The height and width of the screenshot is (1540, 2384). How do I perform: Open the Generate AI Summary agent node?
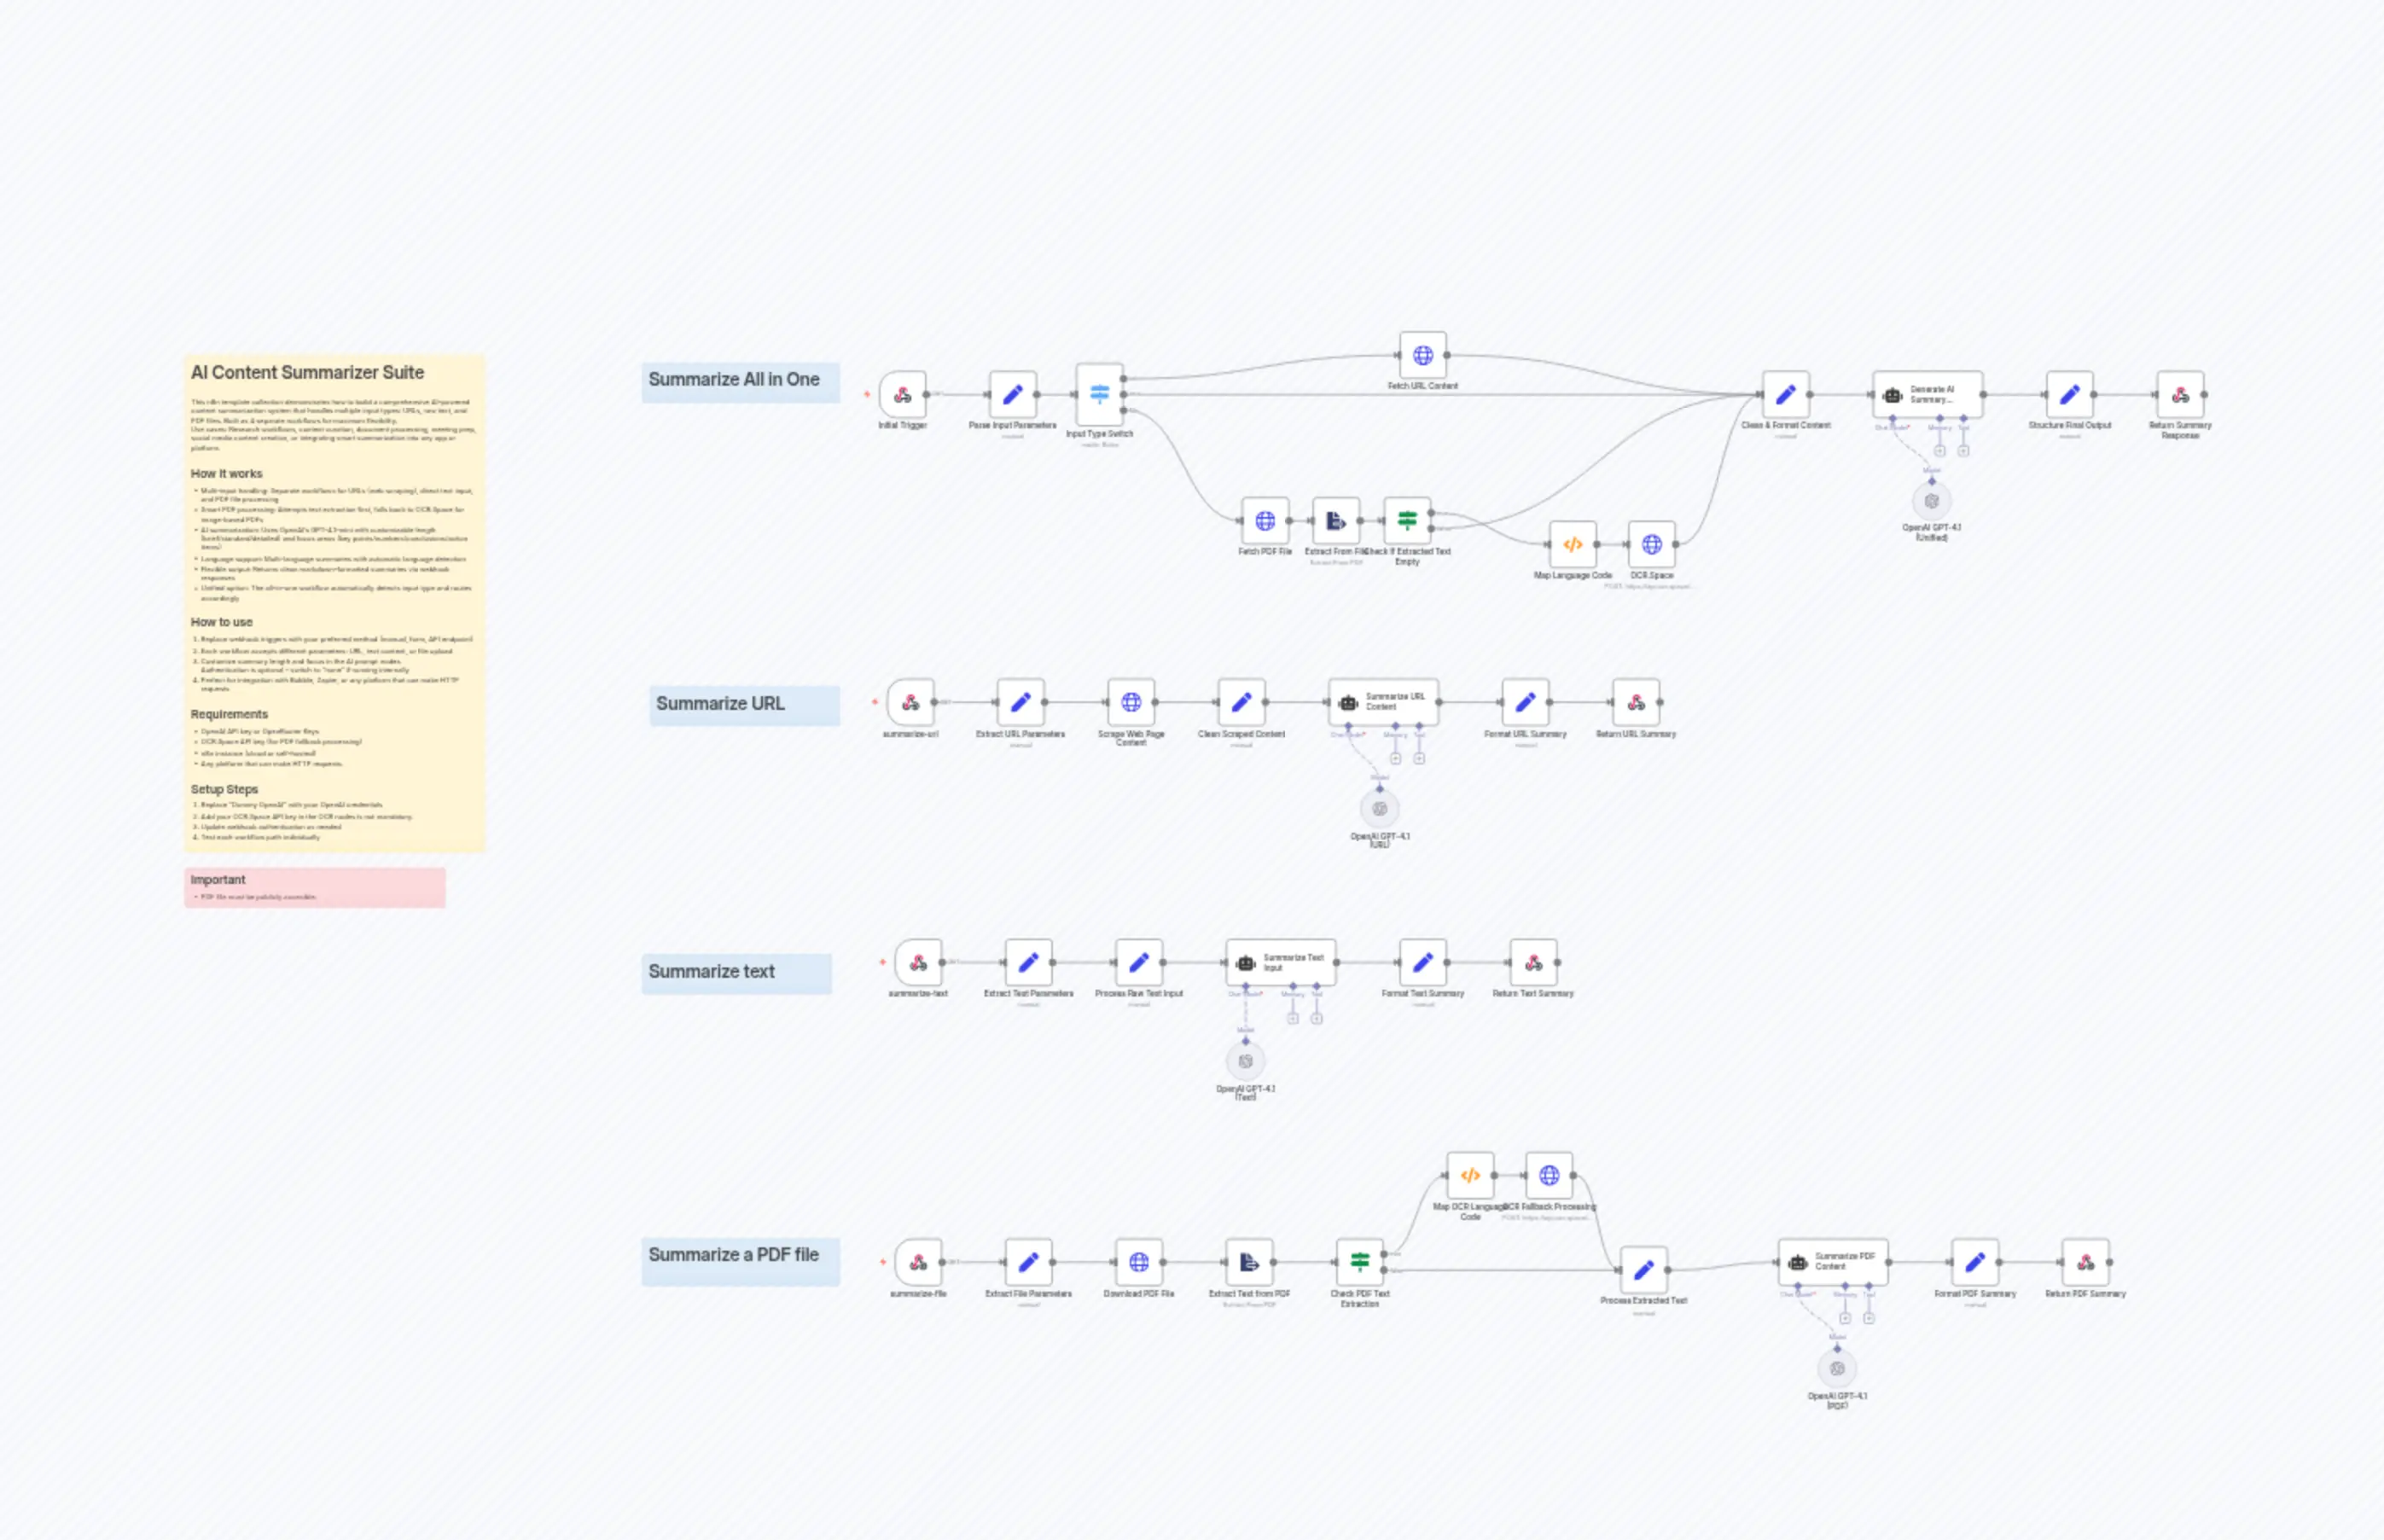(x=1928, y=395)
